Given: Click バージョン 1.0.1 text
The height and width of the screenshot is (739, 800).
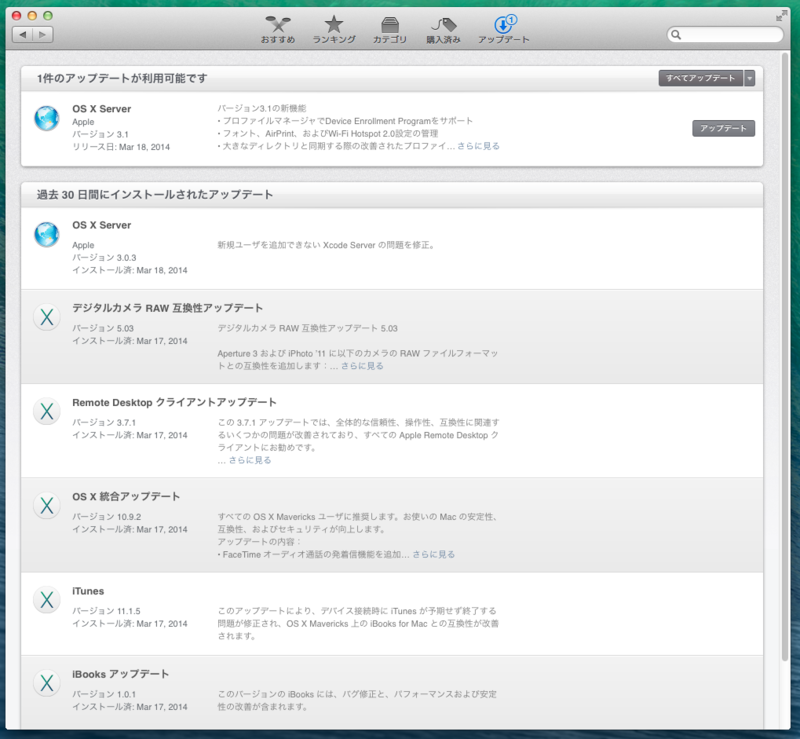Looking at the screenshot, I should pos(104,694).
